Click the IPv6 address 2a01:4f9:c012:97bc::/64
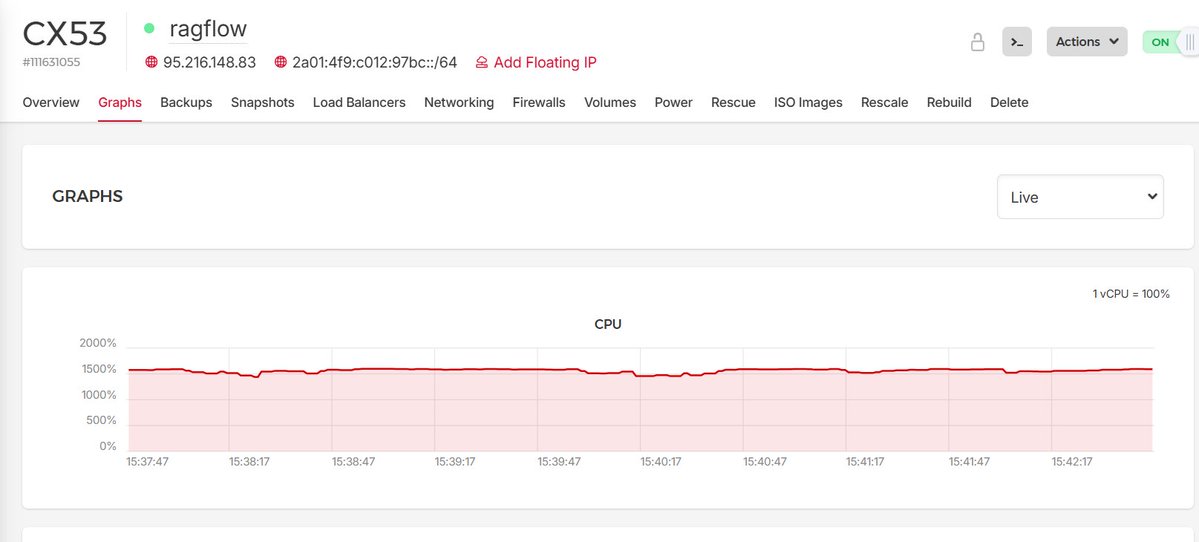This screenshot has height=542, width=1199. pyautogui.click(x=375, y=62)
